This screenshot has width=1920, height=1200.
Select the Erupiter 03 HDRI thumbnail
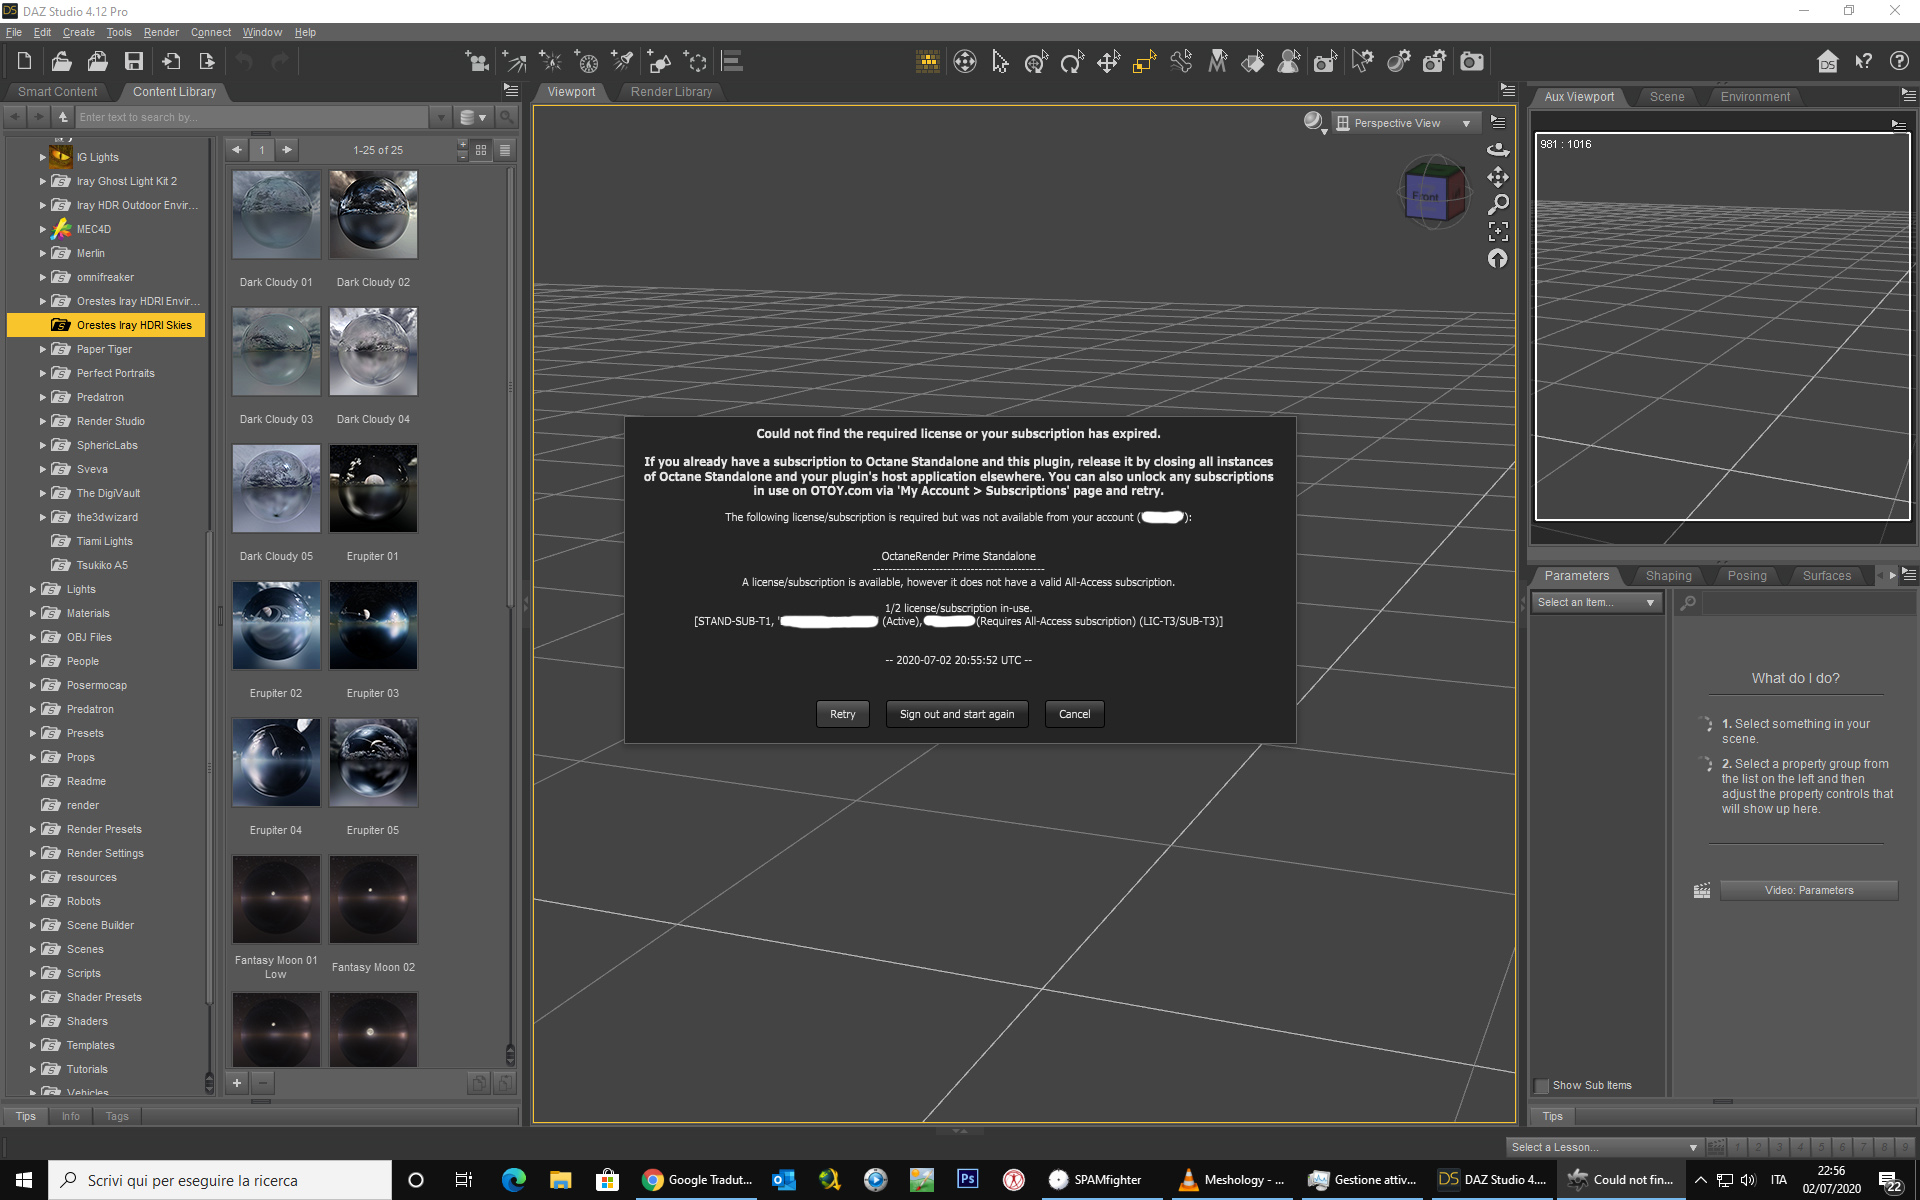tap(373, 626)
